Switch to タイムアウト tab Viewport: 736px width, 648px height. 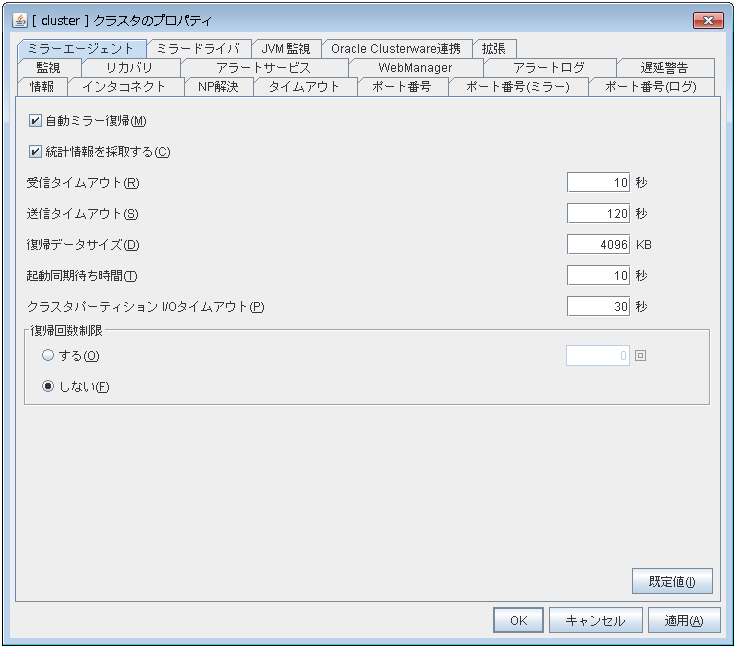[x=305, y=87]
